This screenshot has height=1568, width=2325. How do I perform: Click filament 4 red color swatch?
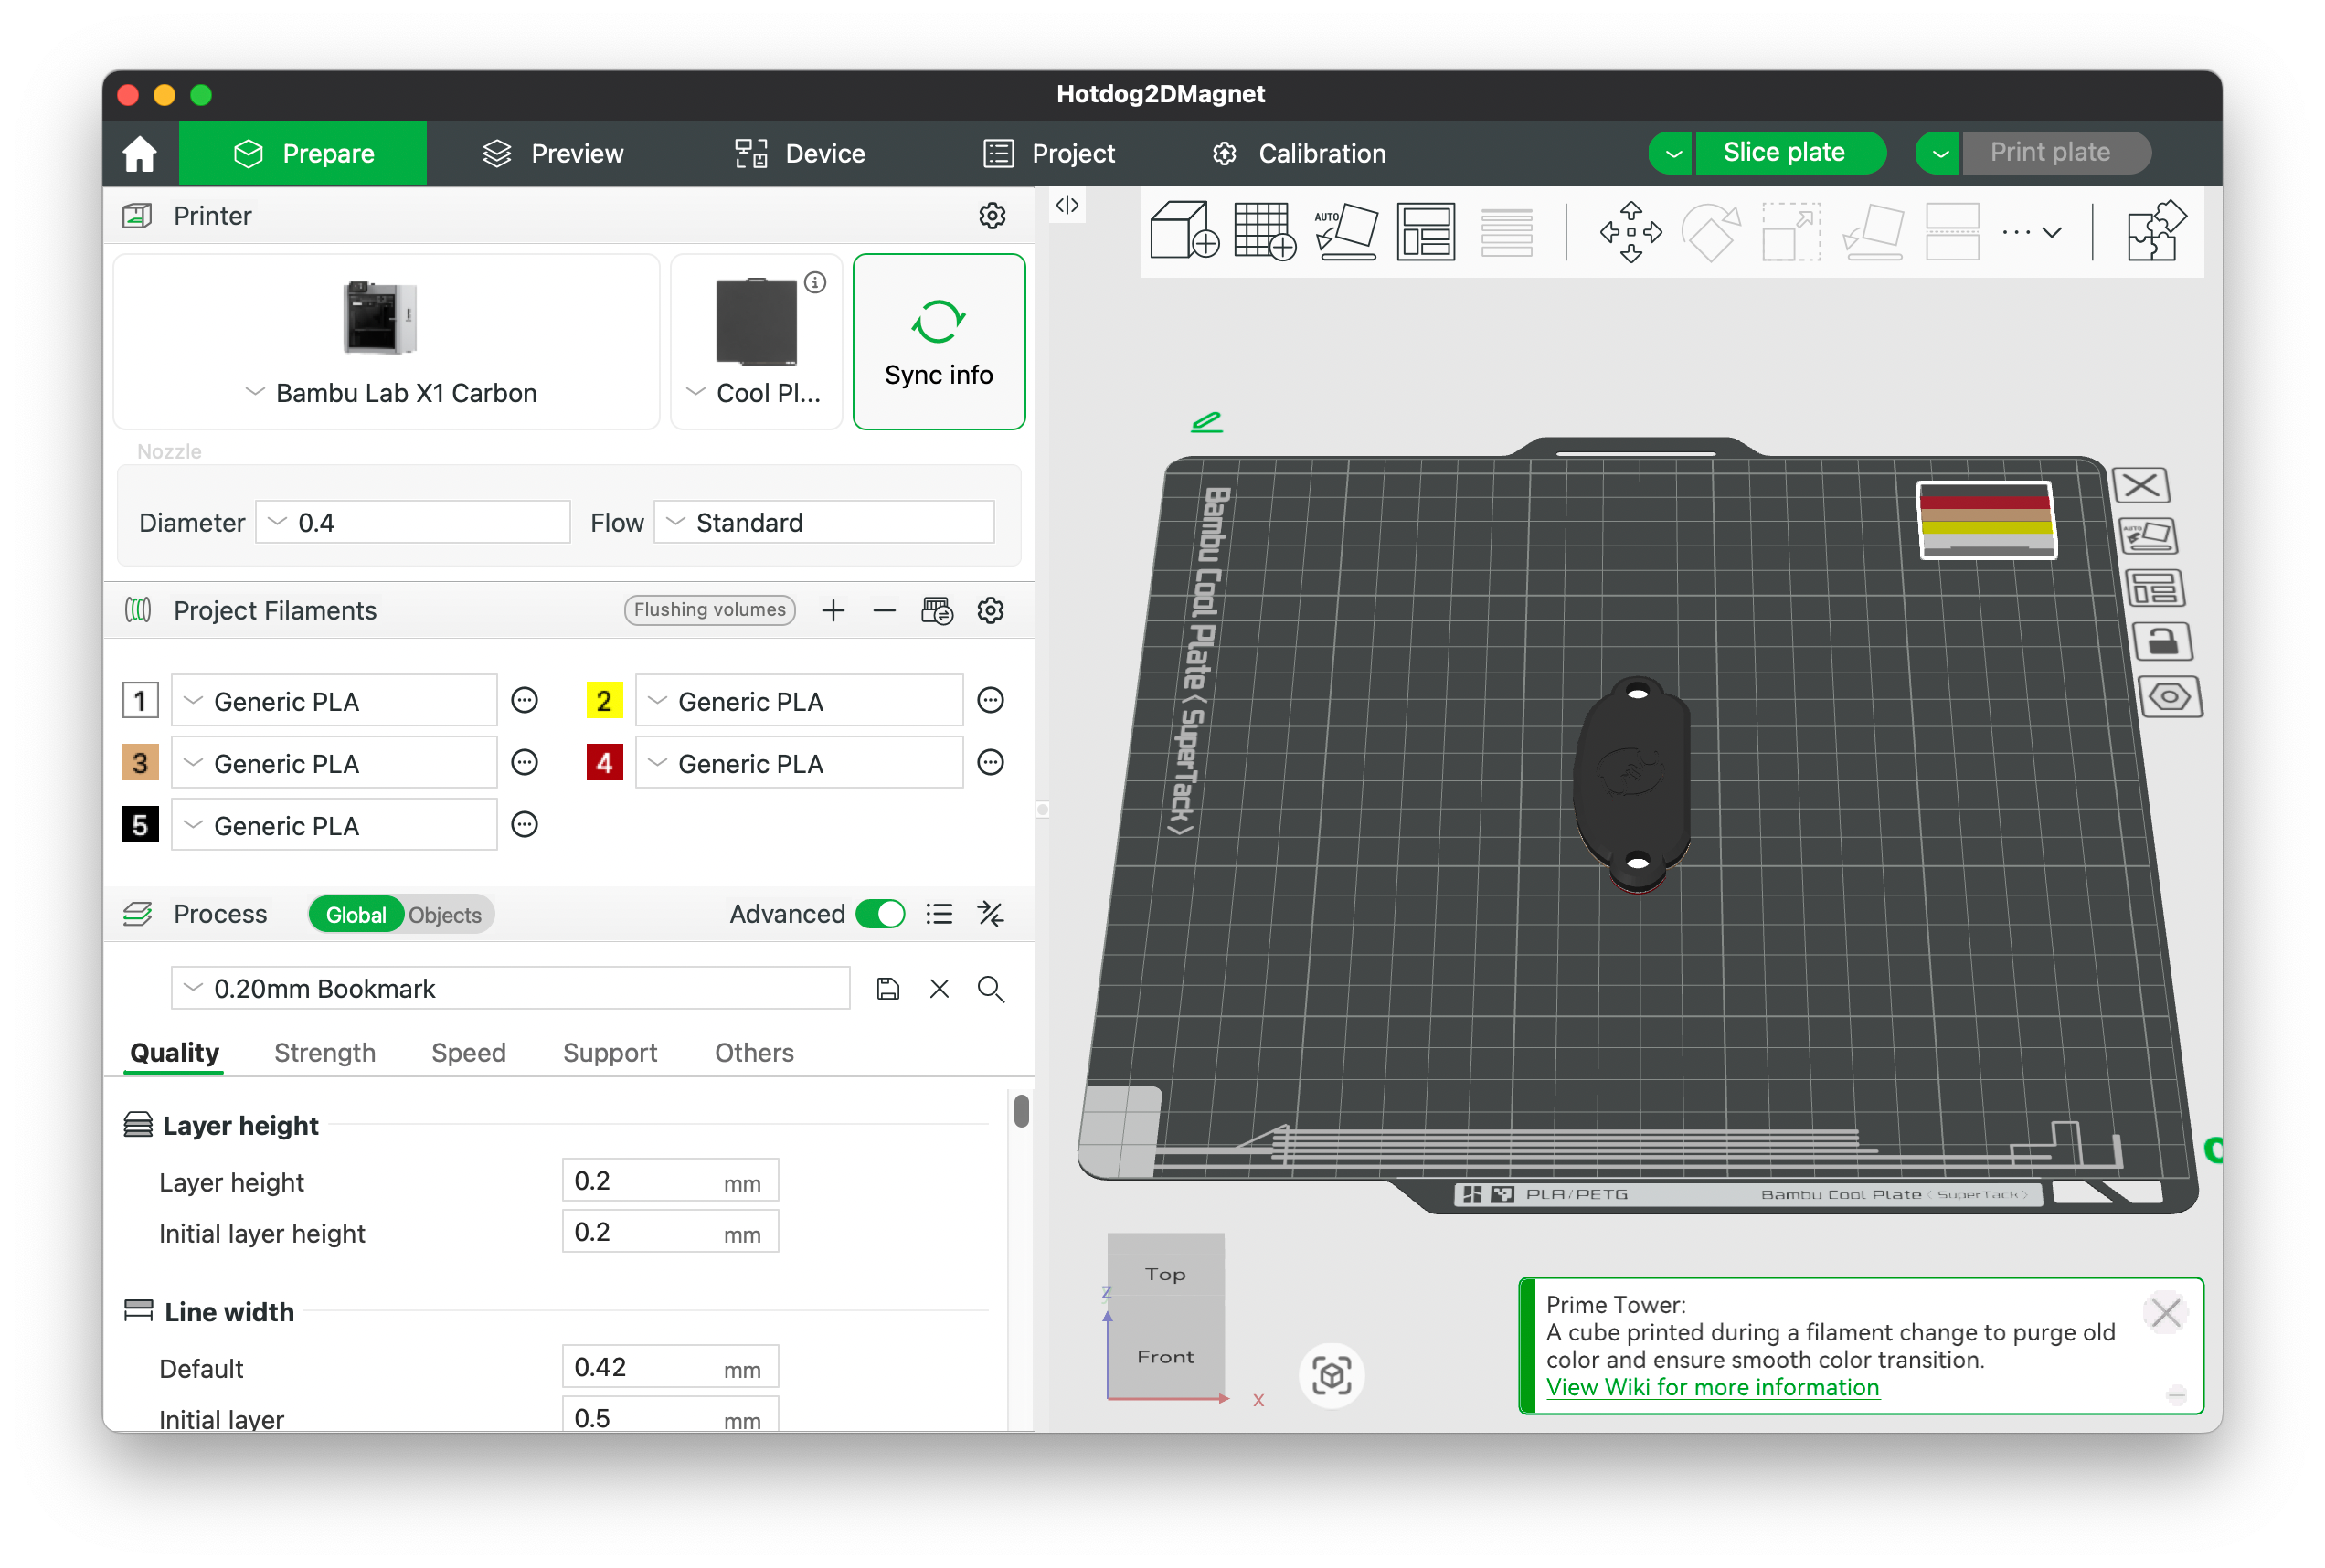point(604,763)
